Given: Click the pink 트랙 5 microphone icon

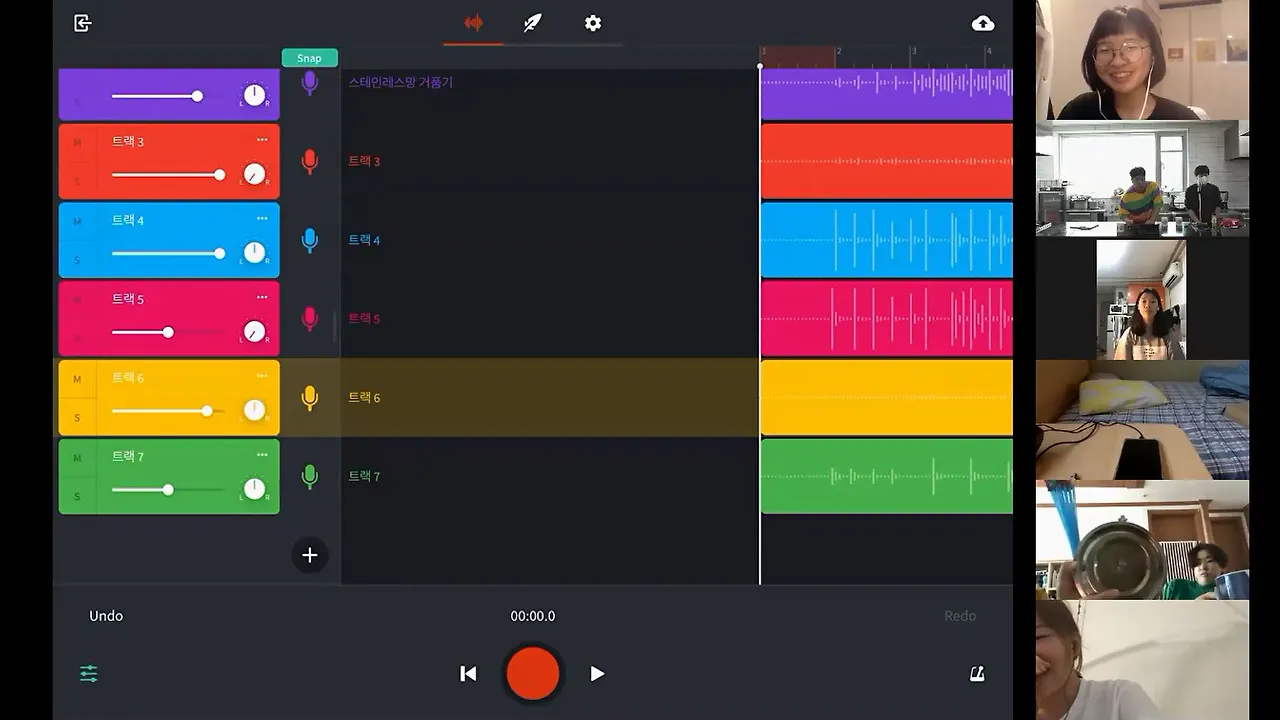Looking at the screenshot, I should 310,319.
